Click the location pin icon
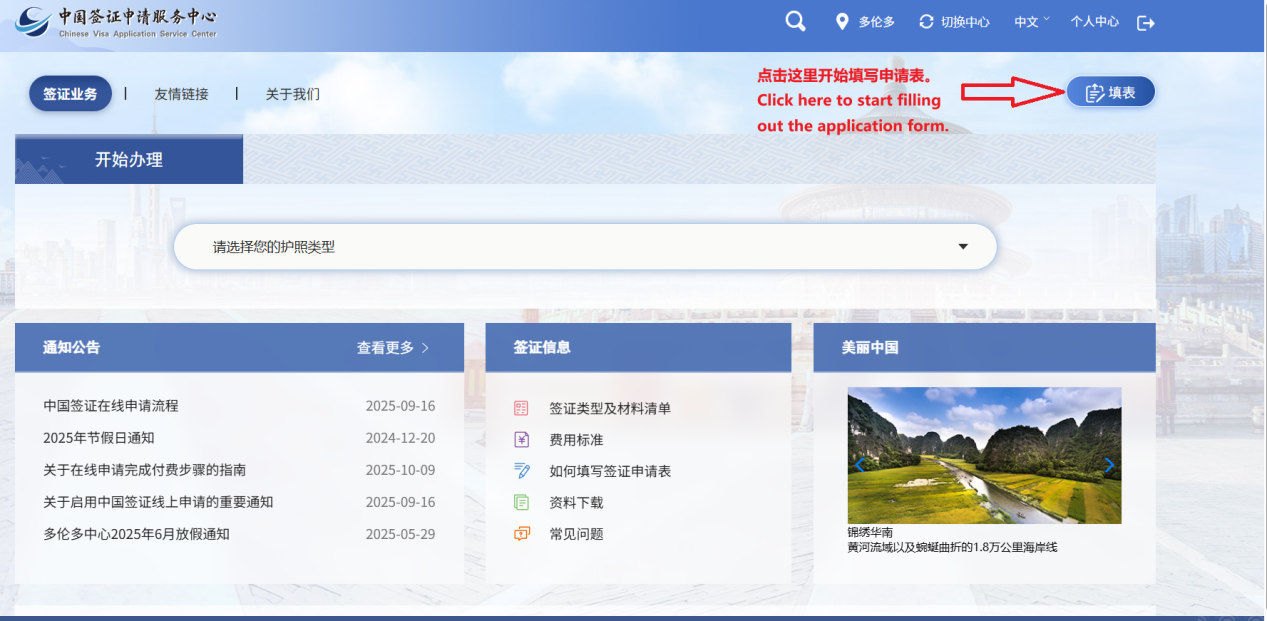 [842, 22]
